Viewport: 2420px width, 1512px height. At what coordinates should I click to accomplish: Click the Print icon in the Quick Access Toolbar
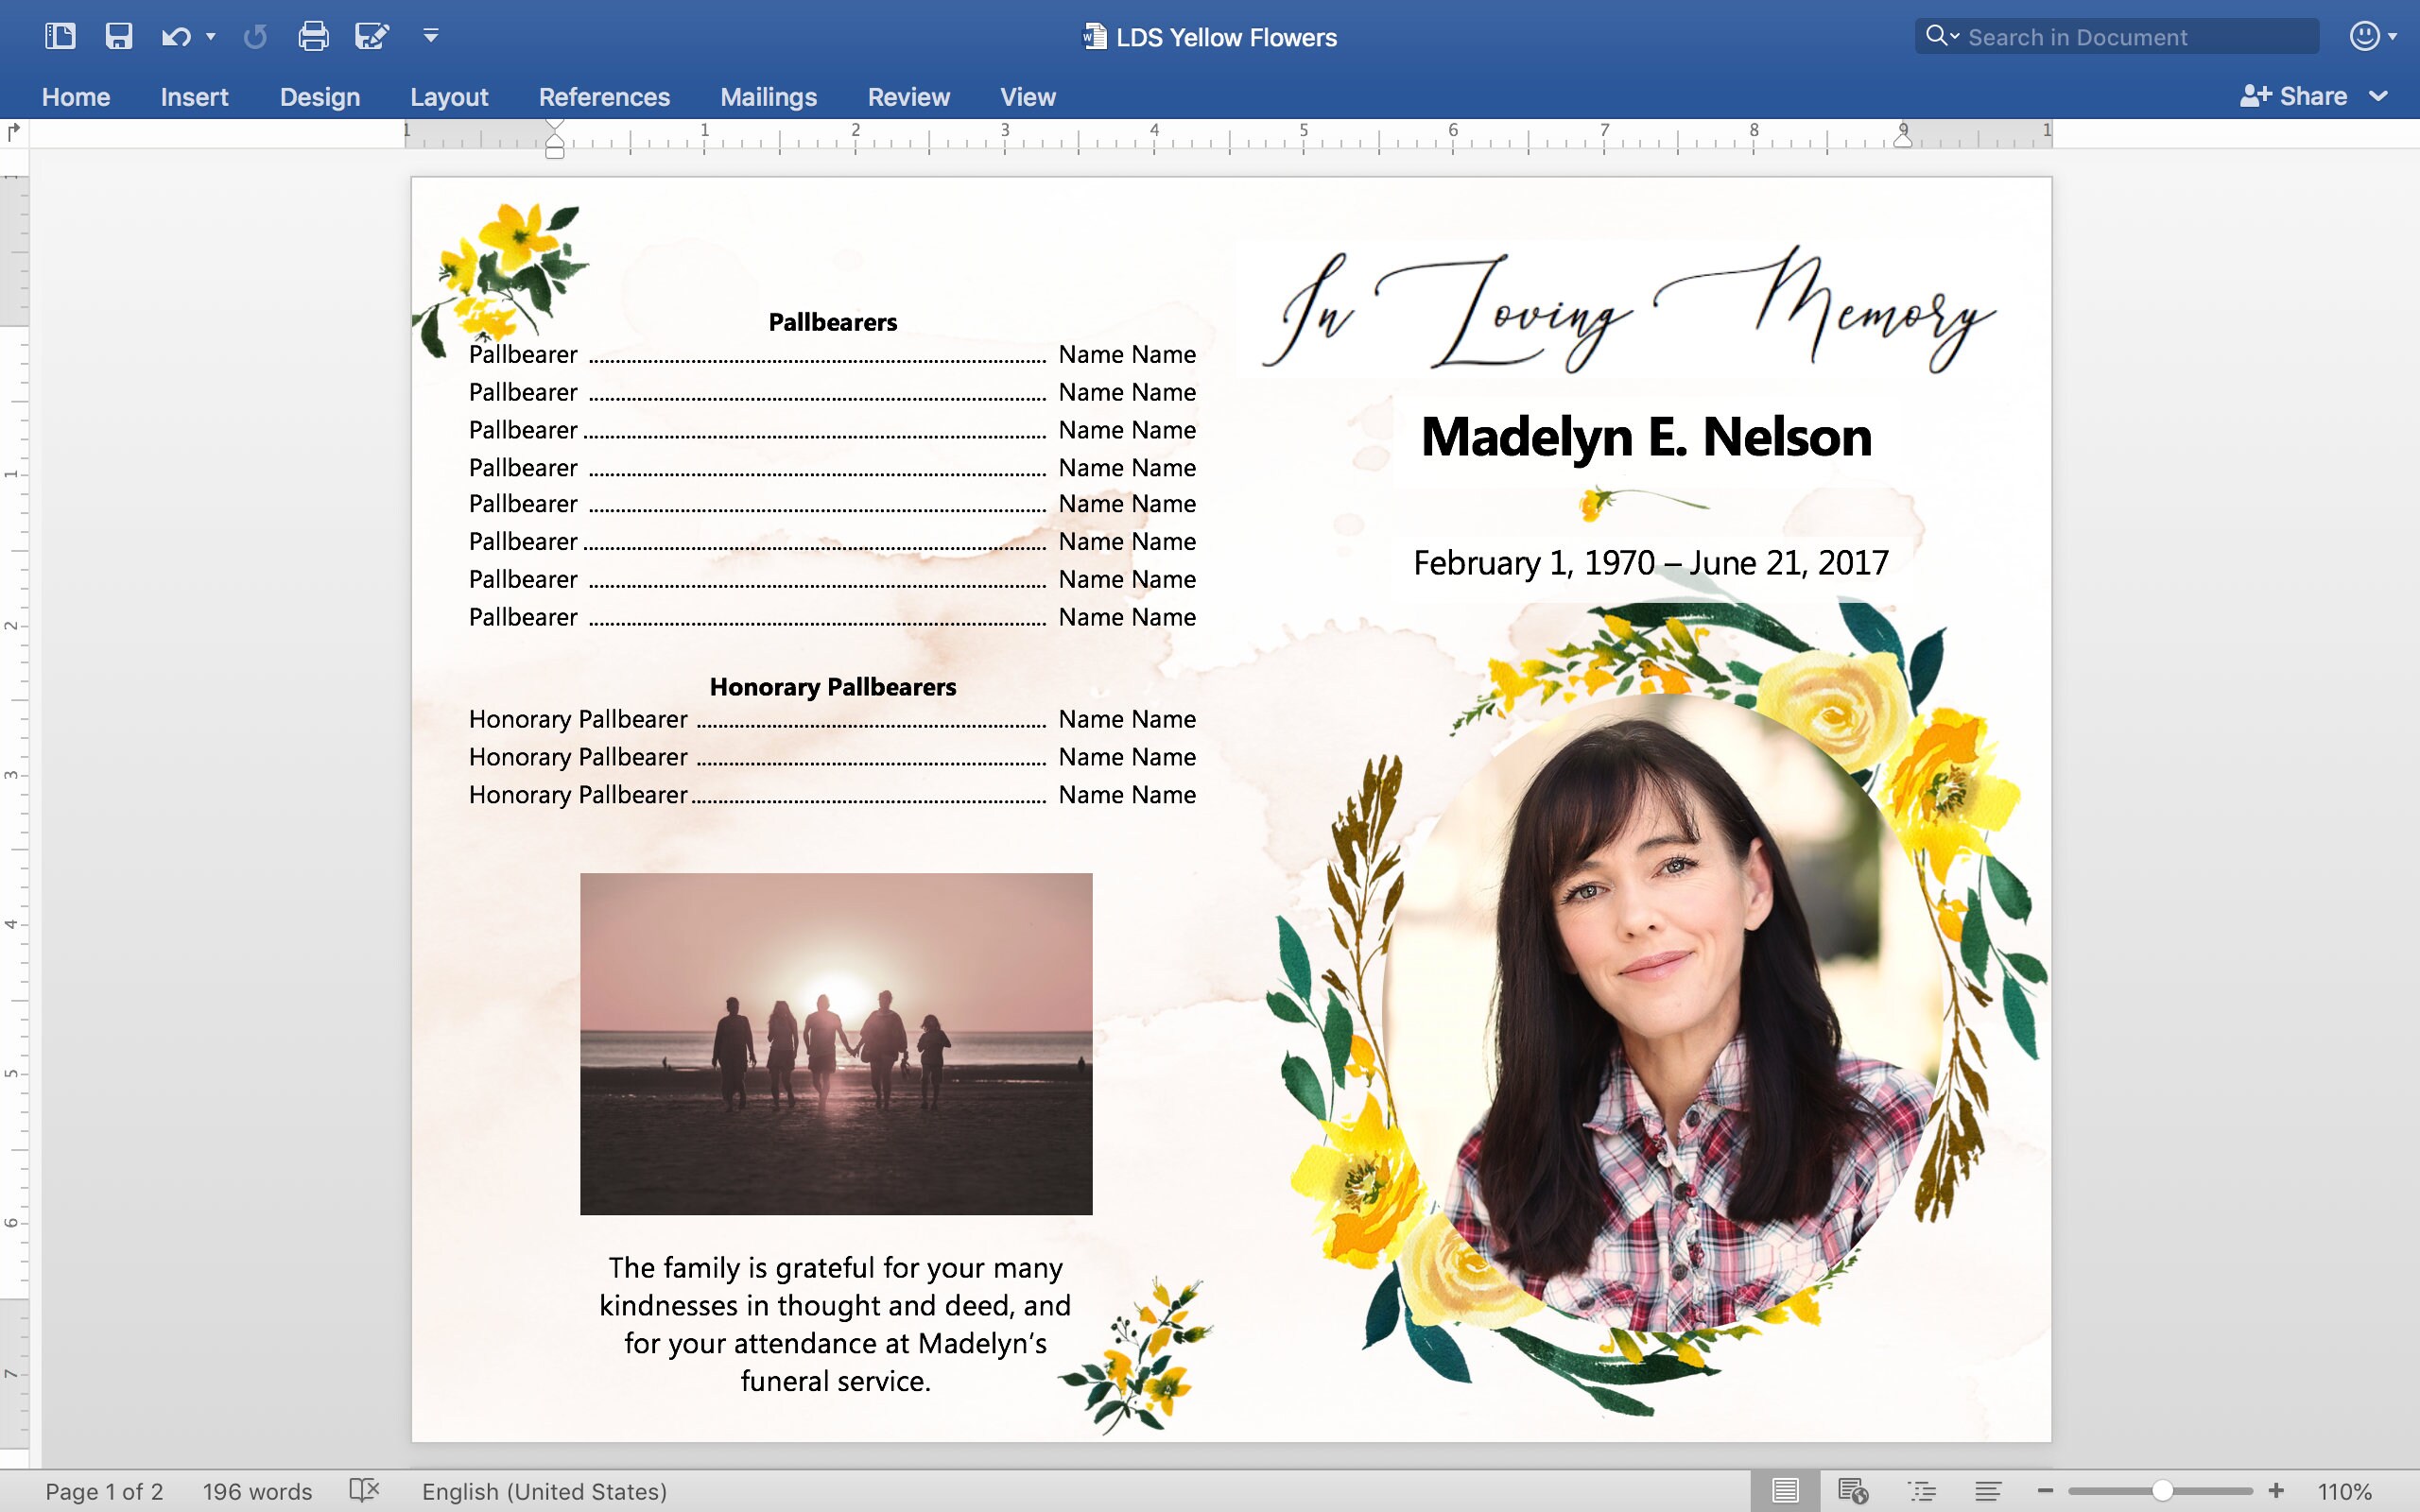[x=314, y=36]
